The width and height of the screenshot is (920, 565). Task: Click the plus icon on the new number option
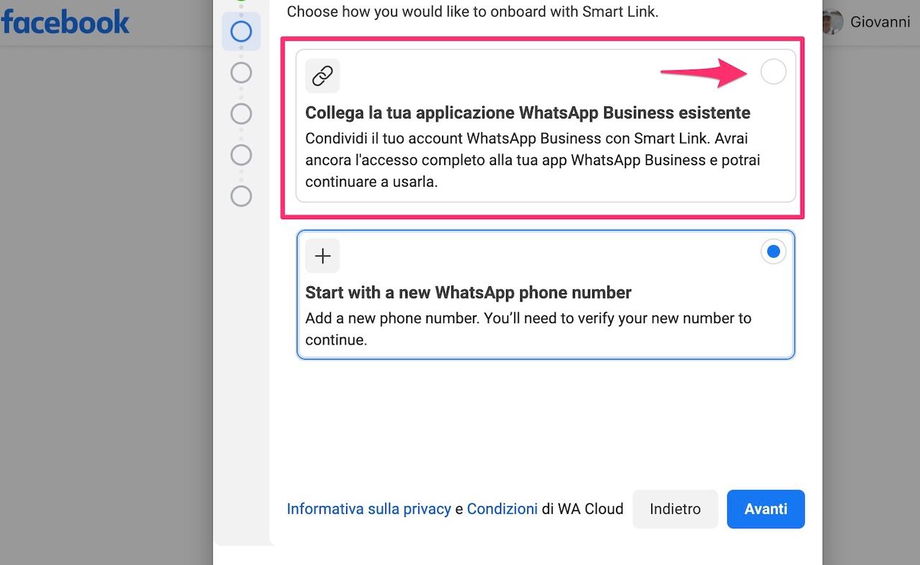[322, 256]
